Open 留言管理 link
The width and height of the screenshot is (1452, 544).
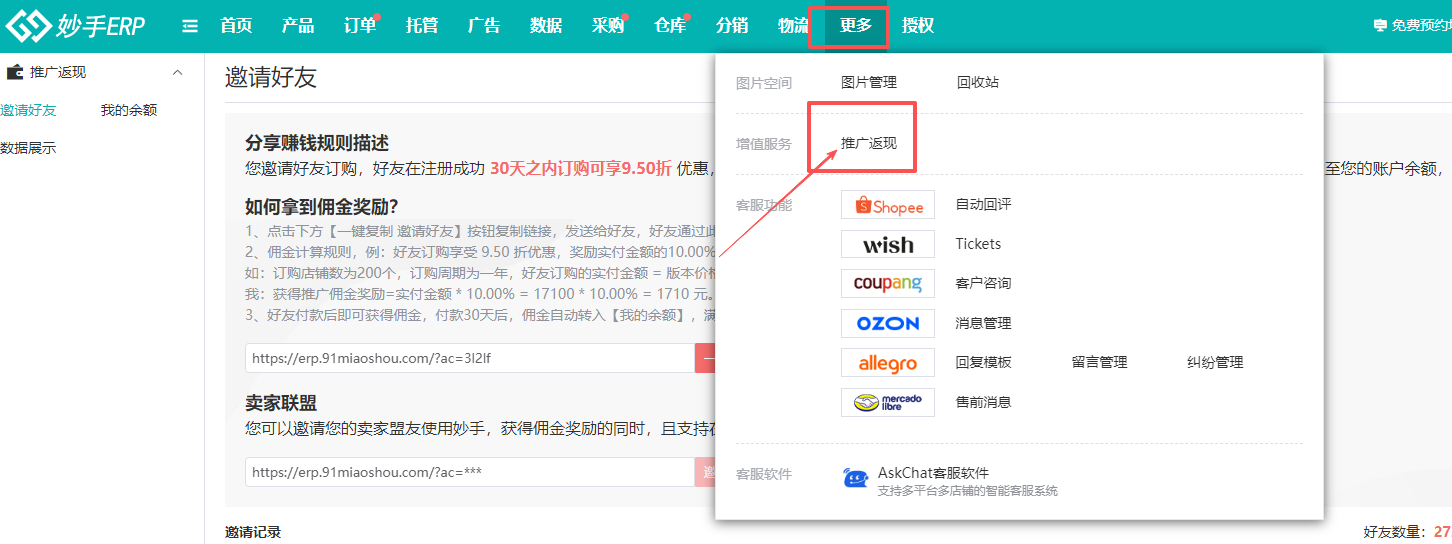[x=1099, y=363]
